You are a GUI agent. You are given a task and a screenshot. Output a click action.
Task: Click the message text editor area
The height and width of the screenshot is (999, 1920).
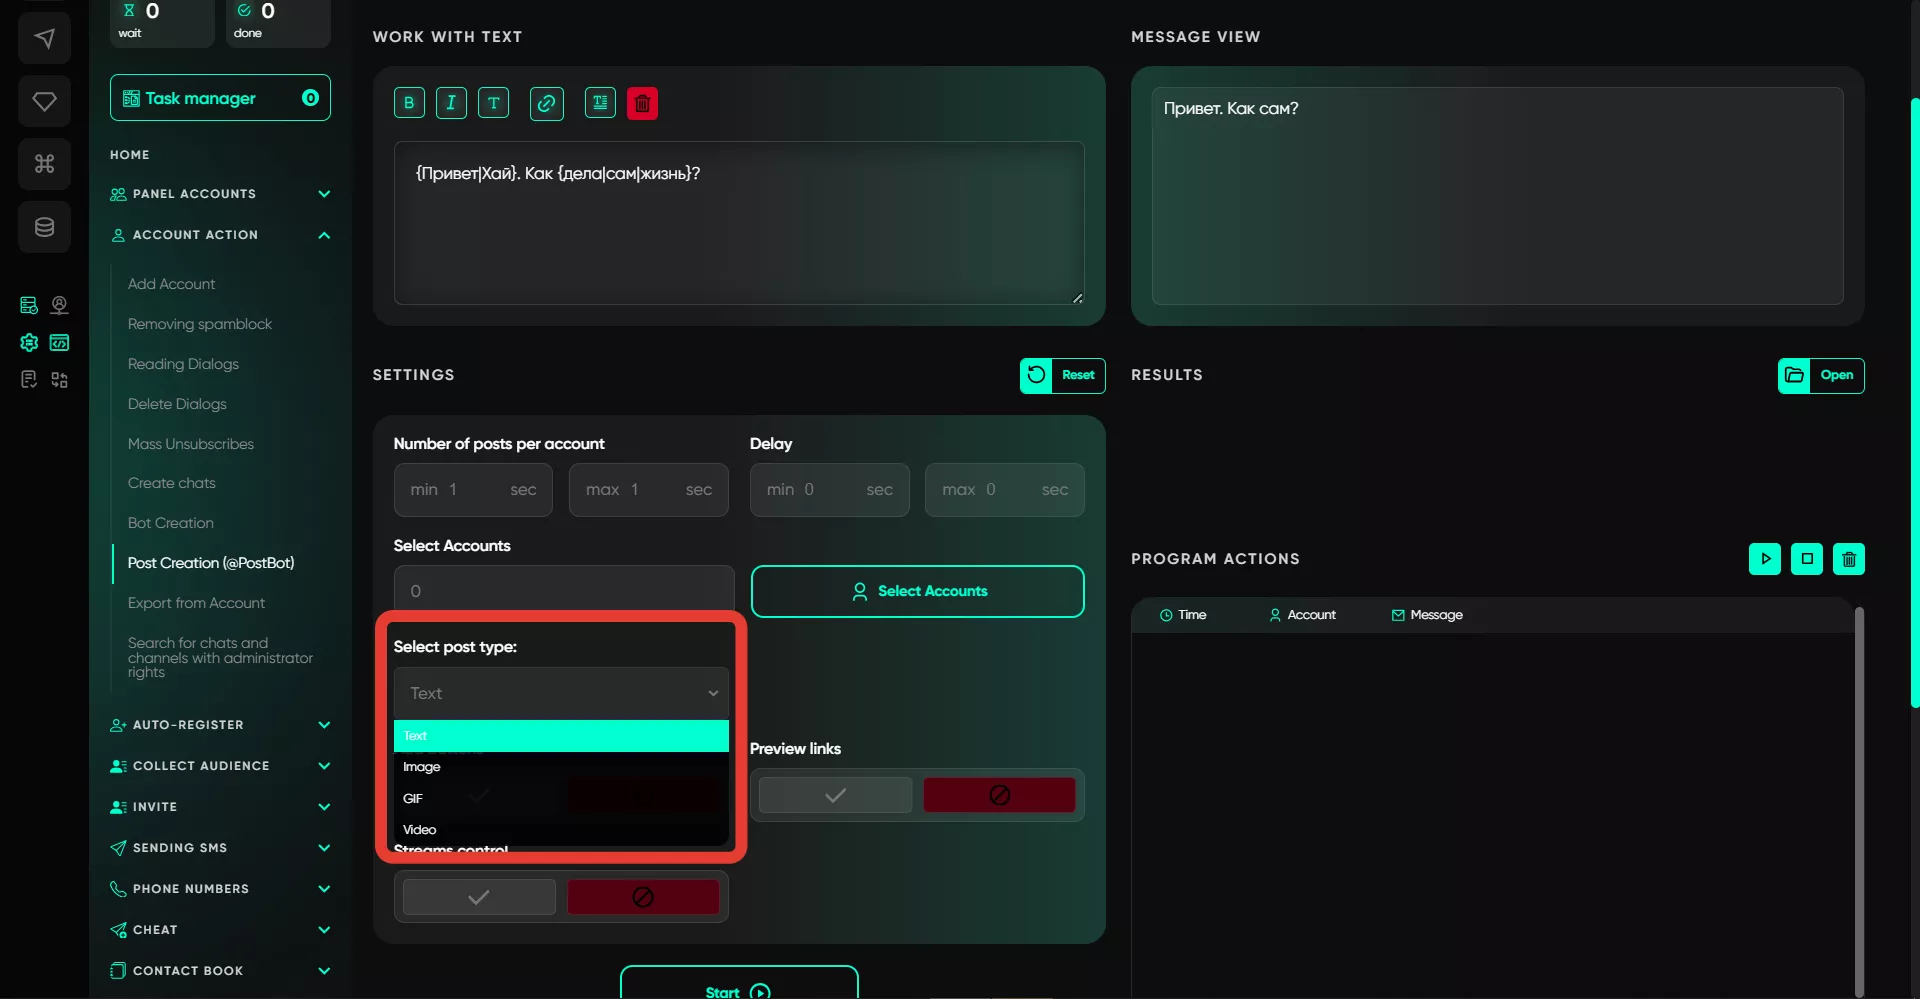point(739,223)
